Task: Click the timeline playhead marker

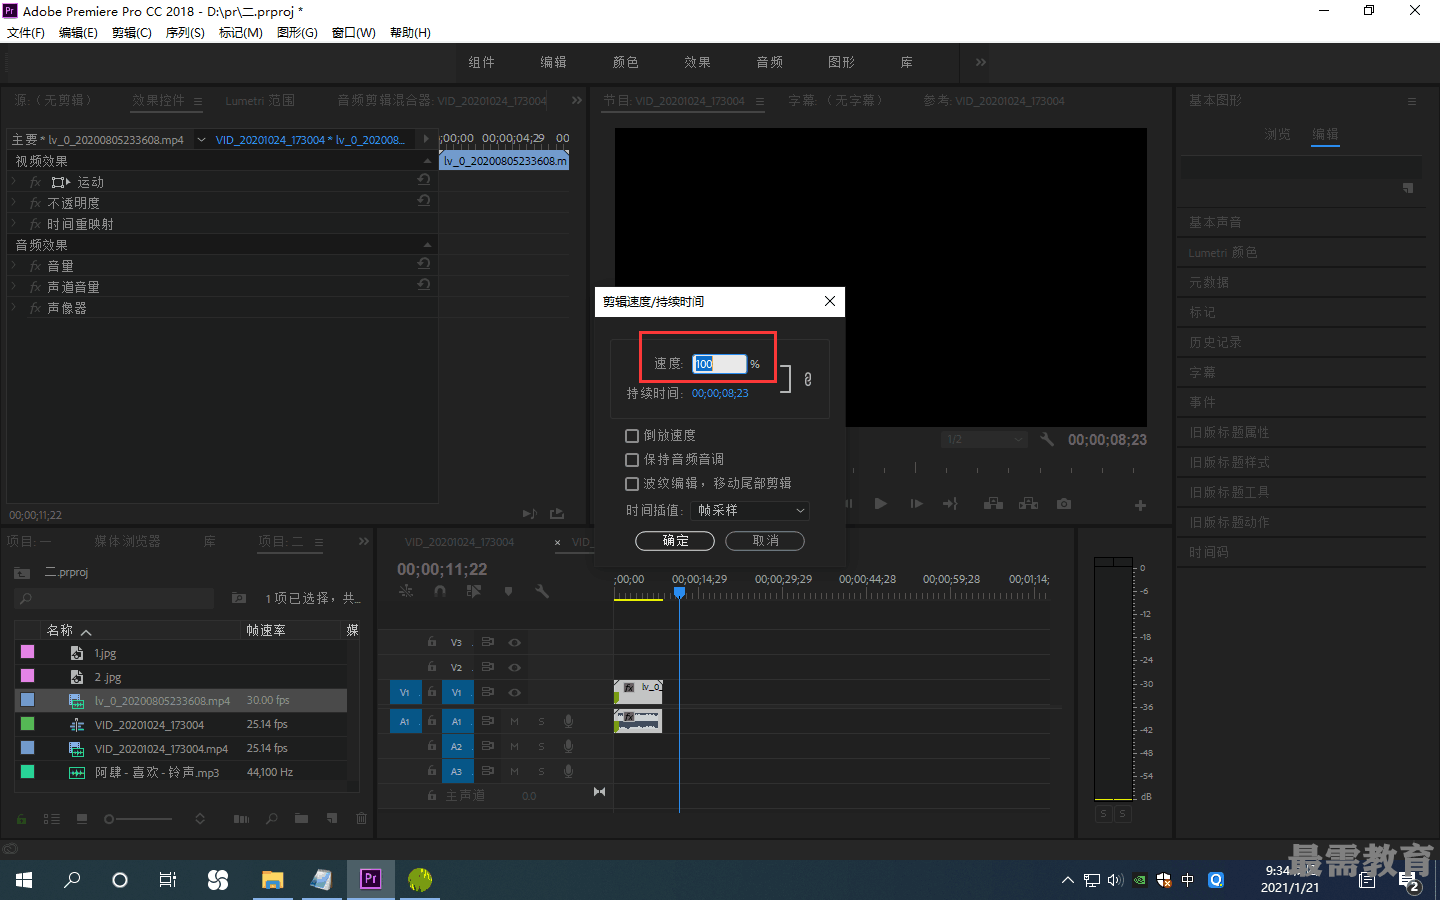Action: point(679,593)
